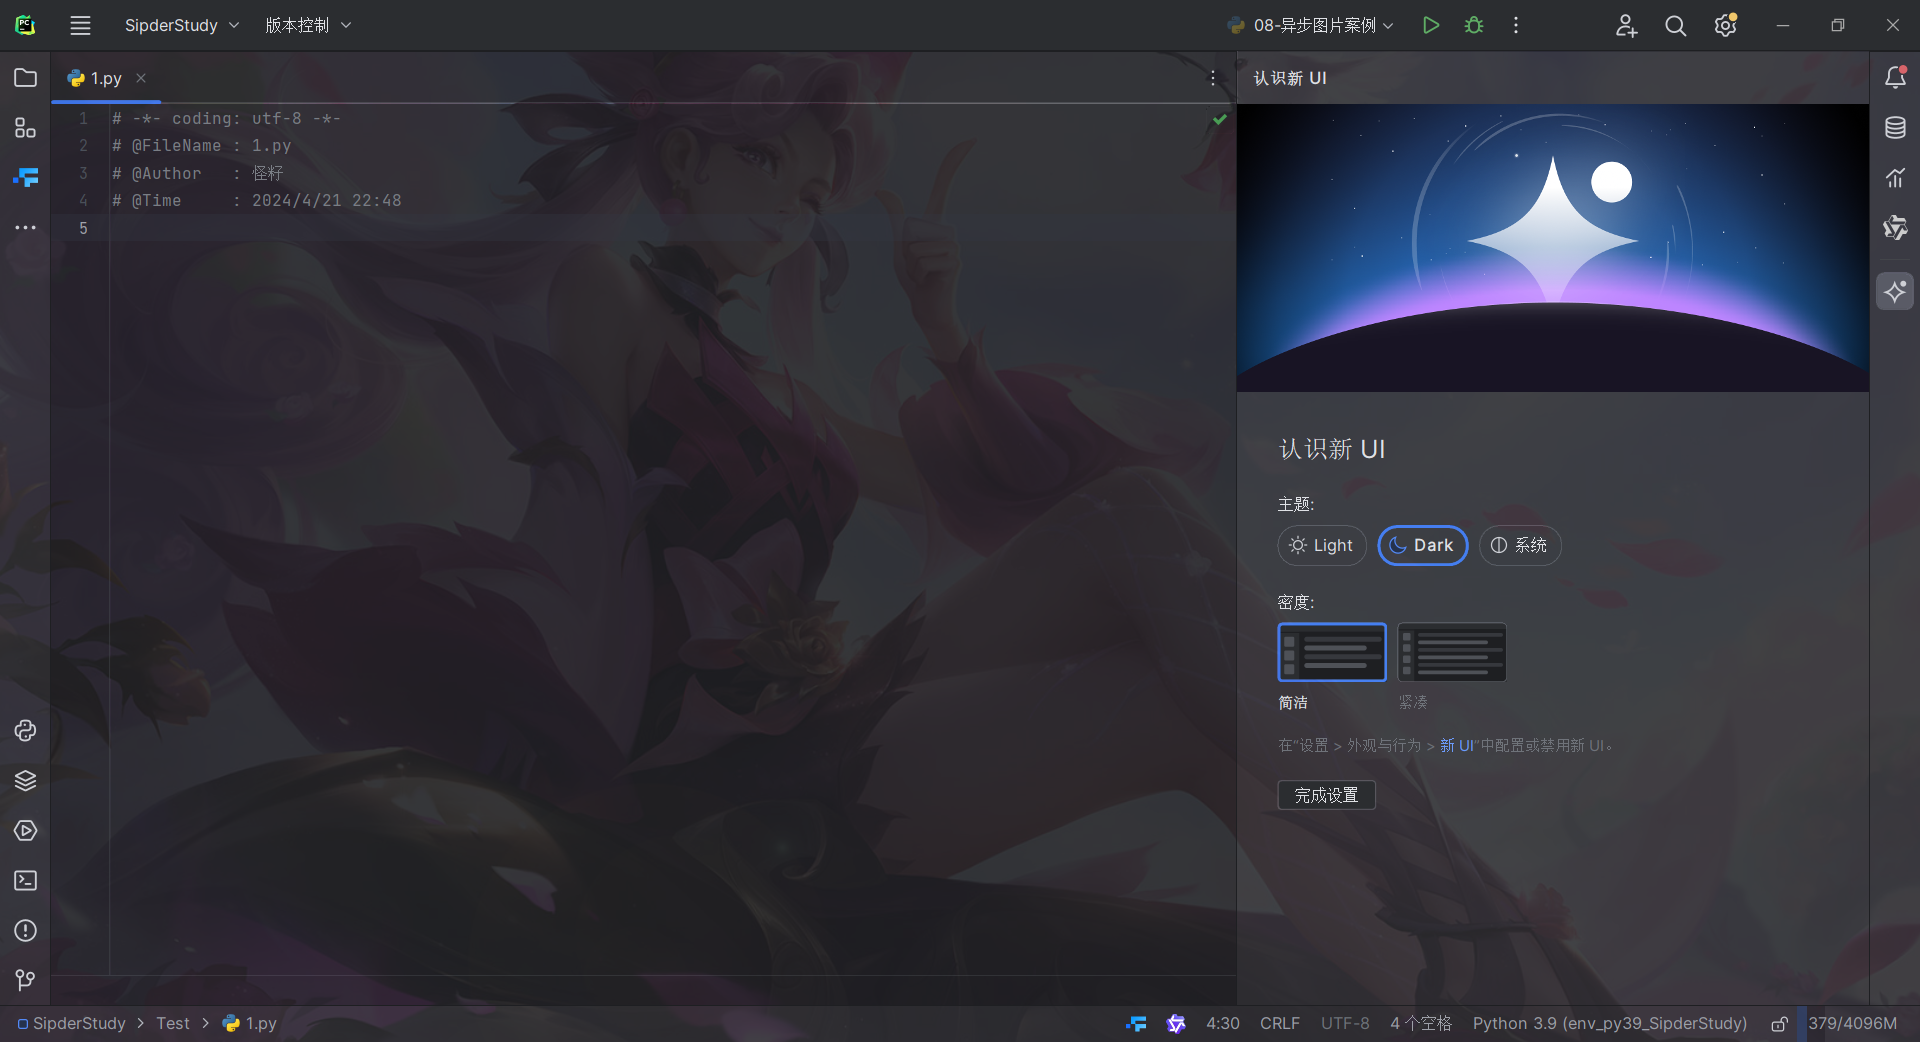Open the Project tool window folder icon
1920x1042 pixels.
point(25,78)
